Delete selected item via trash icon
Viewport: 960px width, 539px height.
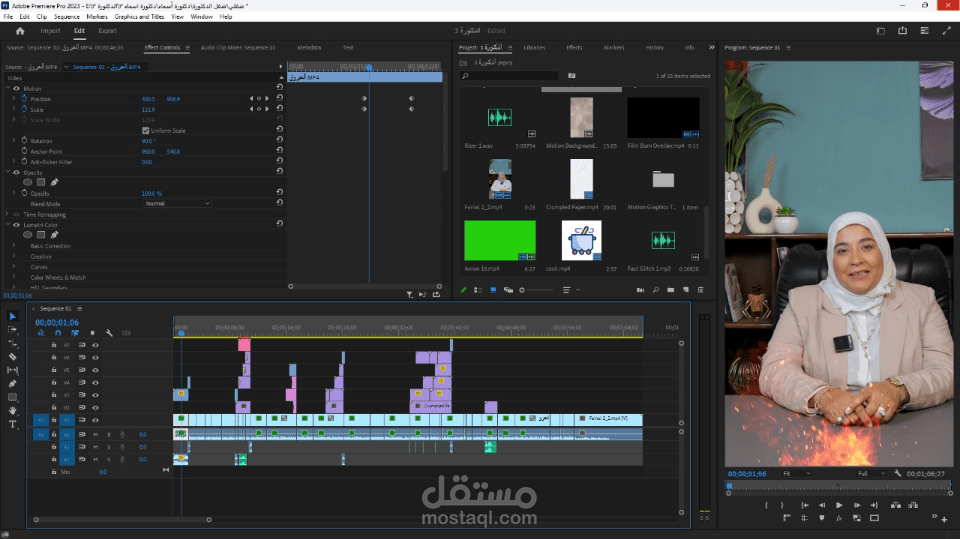[701, 290]
